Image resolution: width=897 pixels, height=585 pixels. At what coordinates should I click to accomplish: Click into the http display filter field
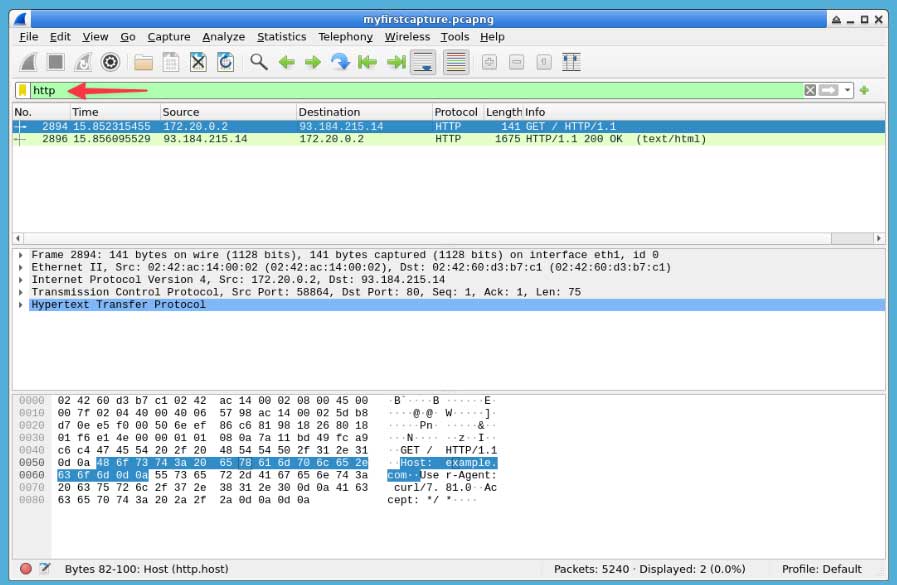pos(418,90)
